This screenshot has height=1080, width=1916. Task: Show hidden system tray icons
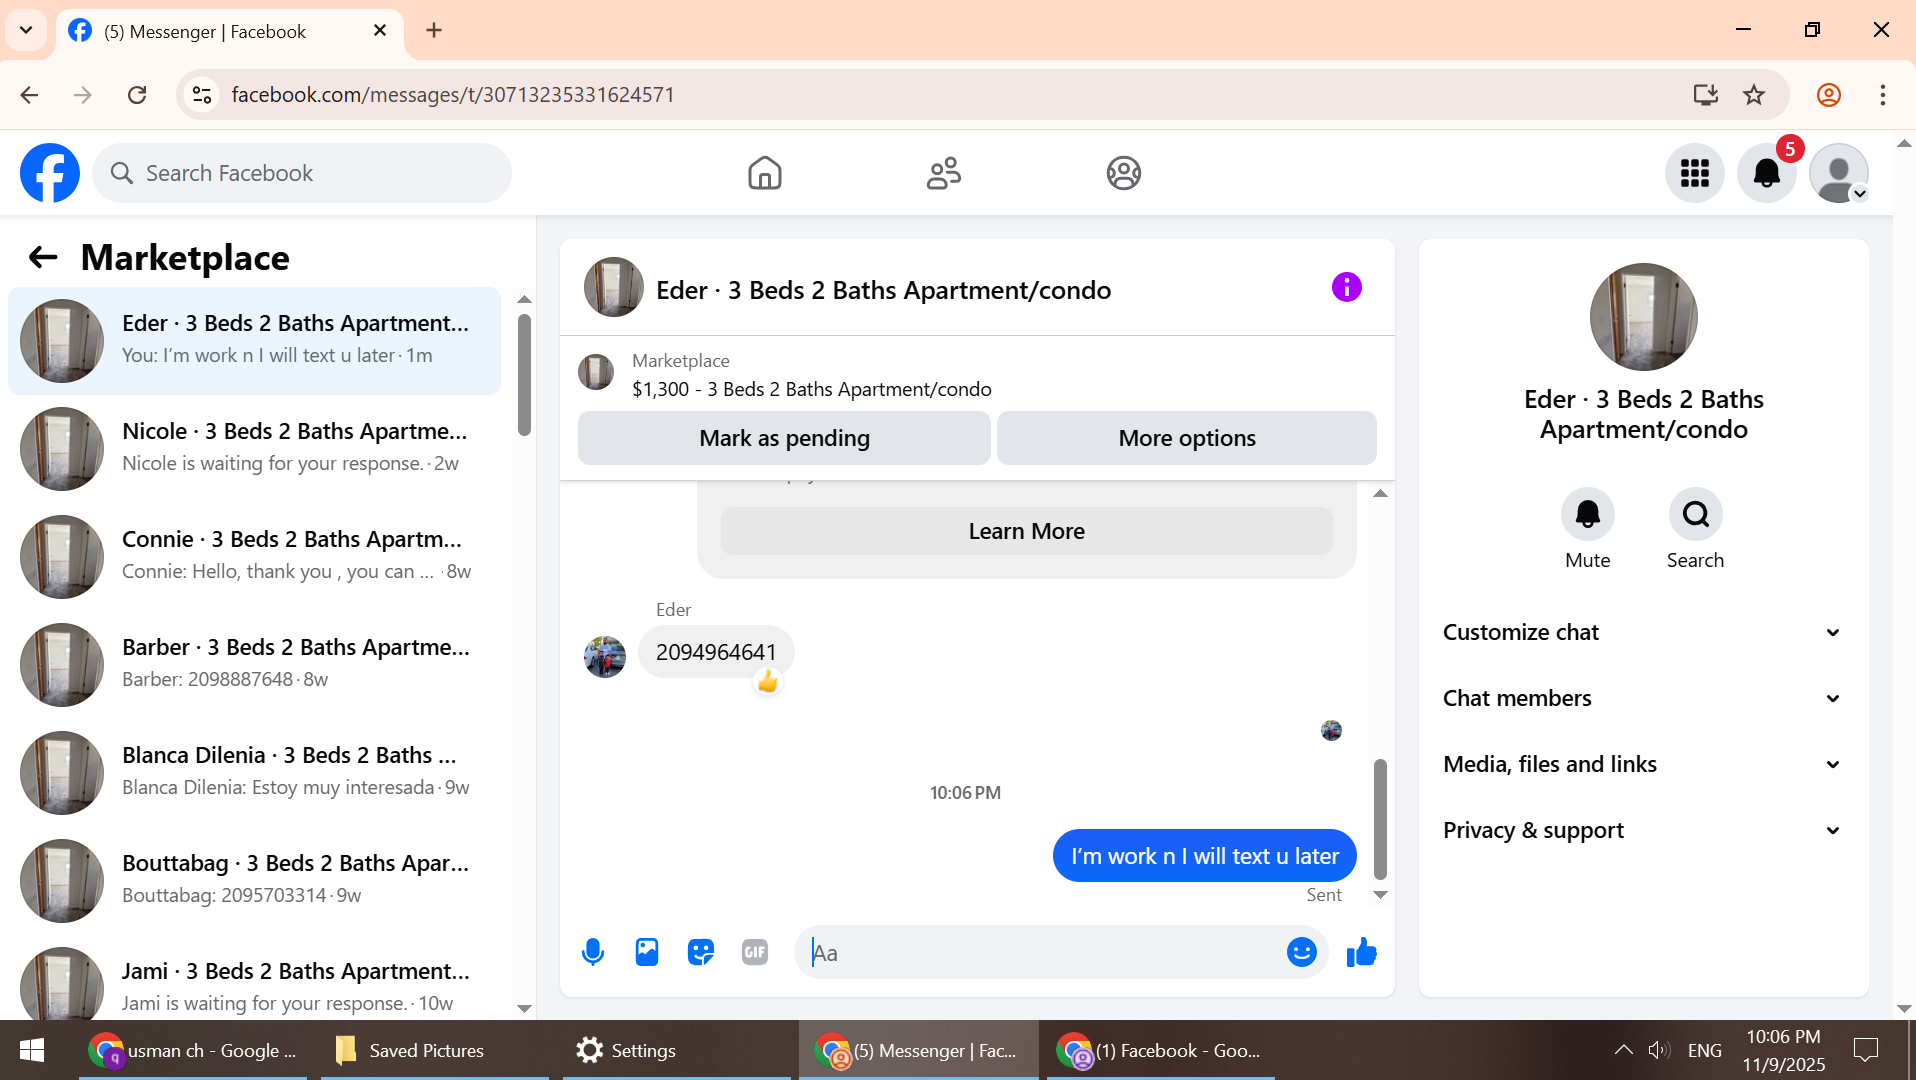(x=1623, y=1050)
